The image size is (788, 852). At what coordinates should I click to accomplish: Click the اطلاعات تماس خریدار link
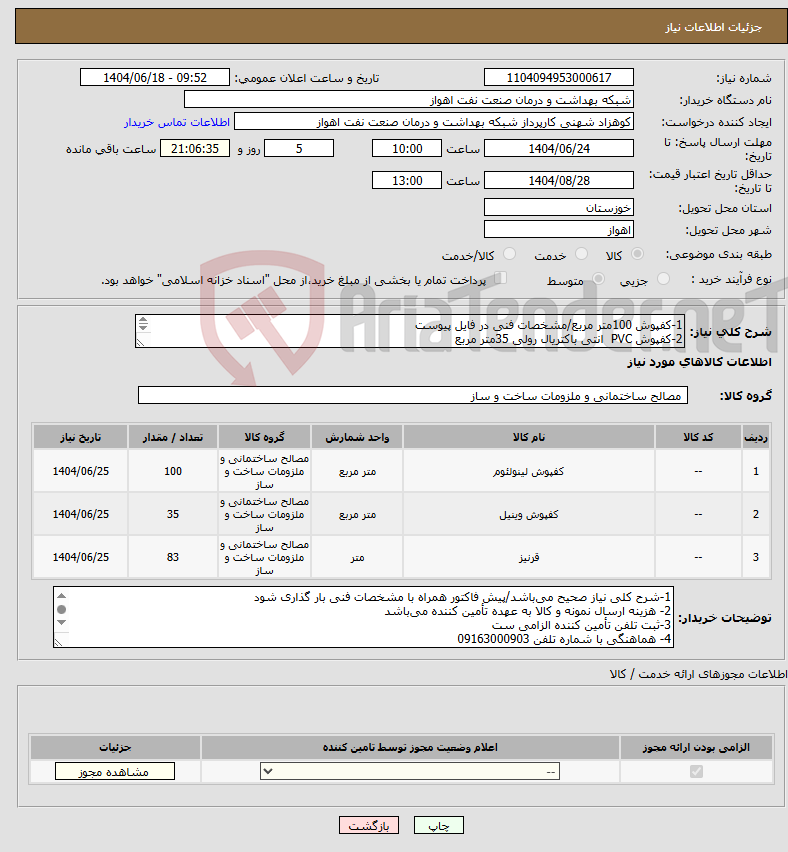(x=177, y=122)
